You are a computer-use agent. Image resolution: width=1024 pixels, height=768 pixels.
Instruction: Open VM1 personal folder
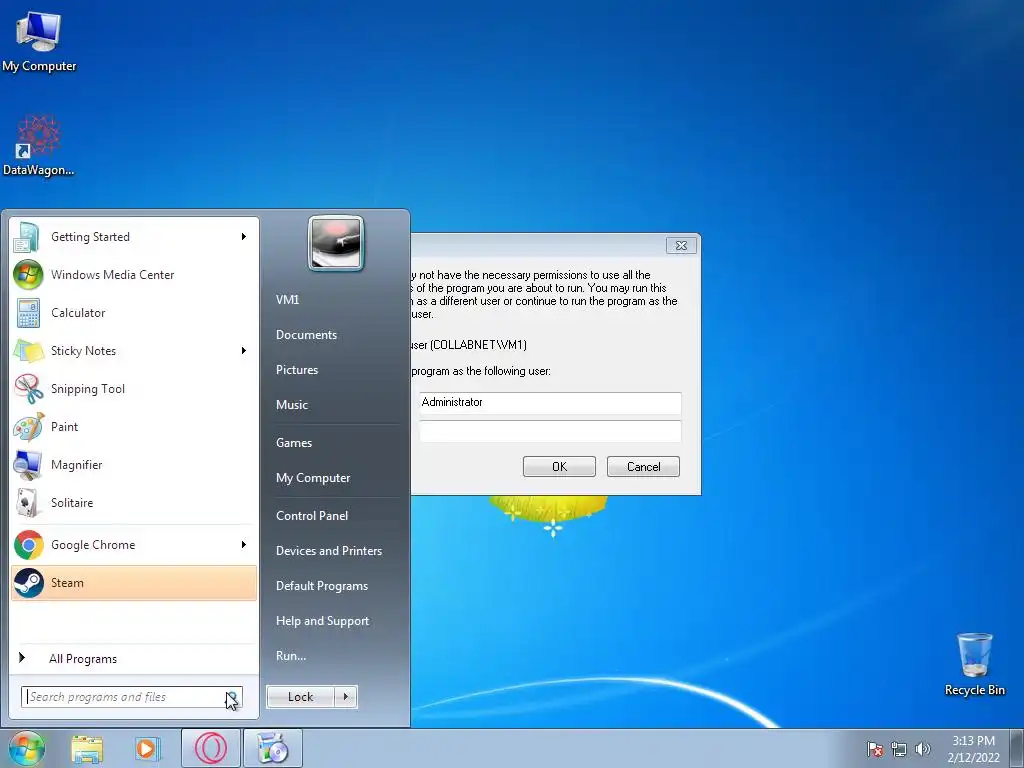point(287,300)
